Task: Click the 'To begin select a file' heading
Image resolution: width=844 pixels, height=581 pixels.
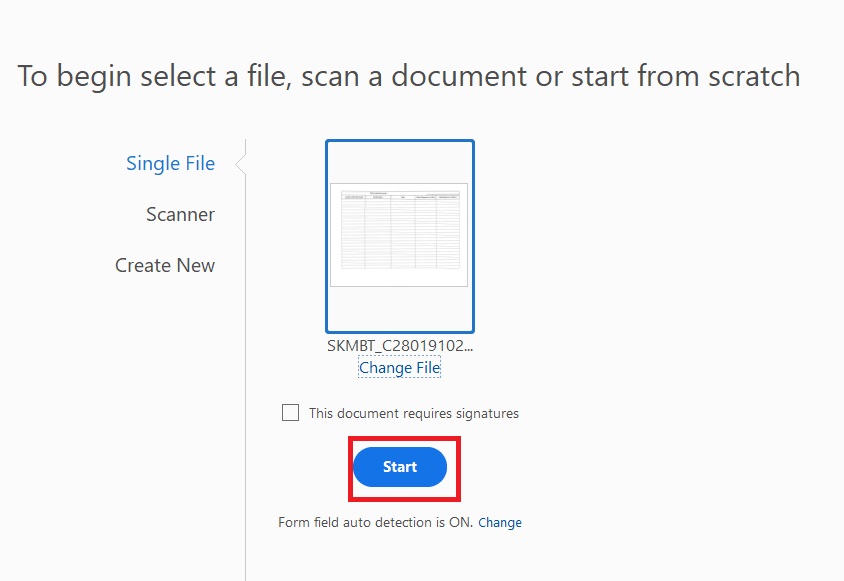Action: pyautogui.click(x=409, y=75)
